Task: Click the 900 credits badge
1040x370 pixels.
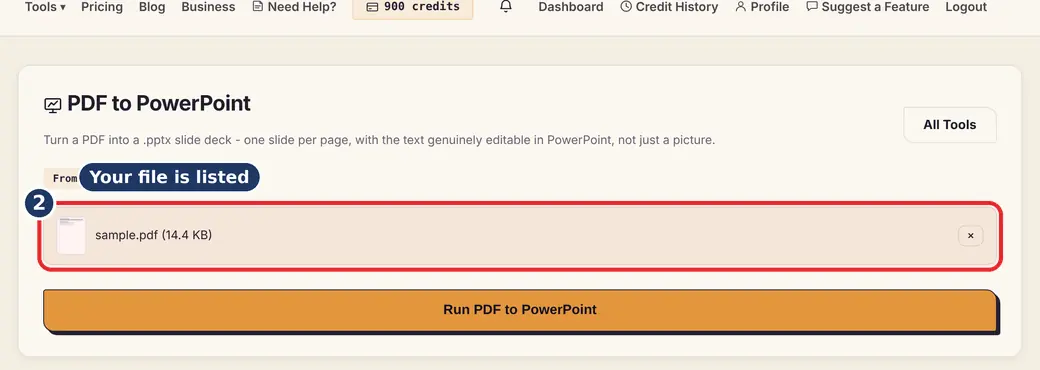Action: coord(413,7)
